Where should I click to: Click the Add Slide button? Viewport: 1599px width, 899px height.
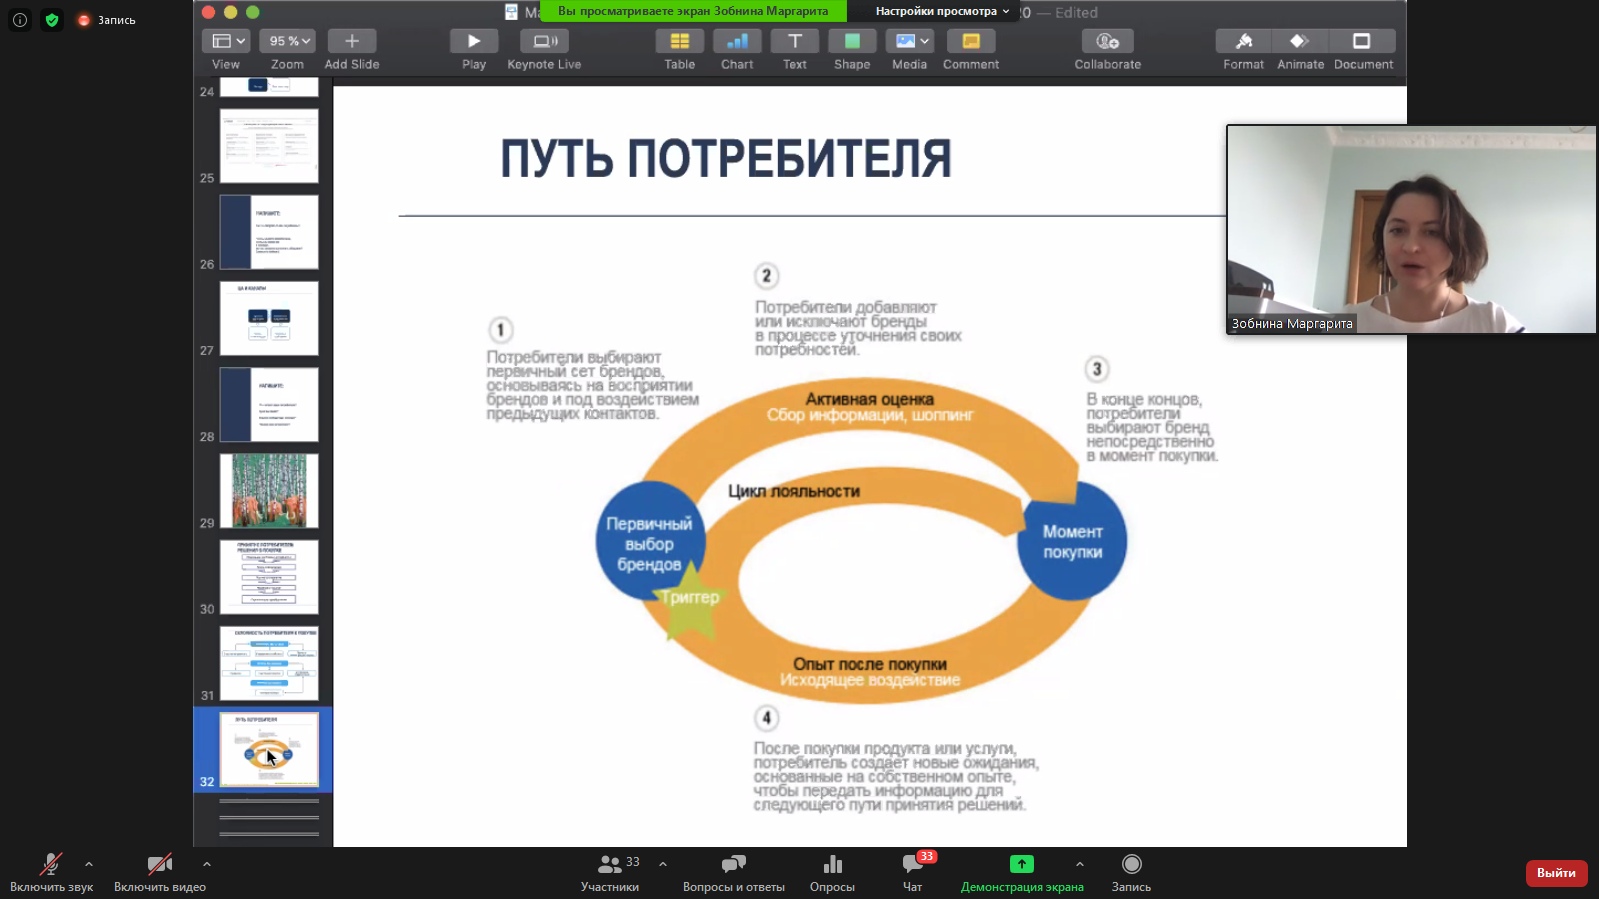[351, 41]
